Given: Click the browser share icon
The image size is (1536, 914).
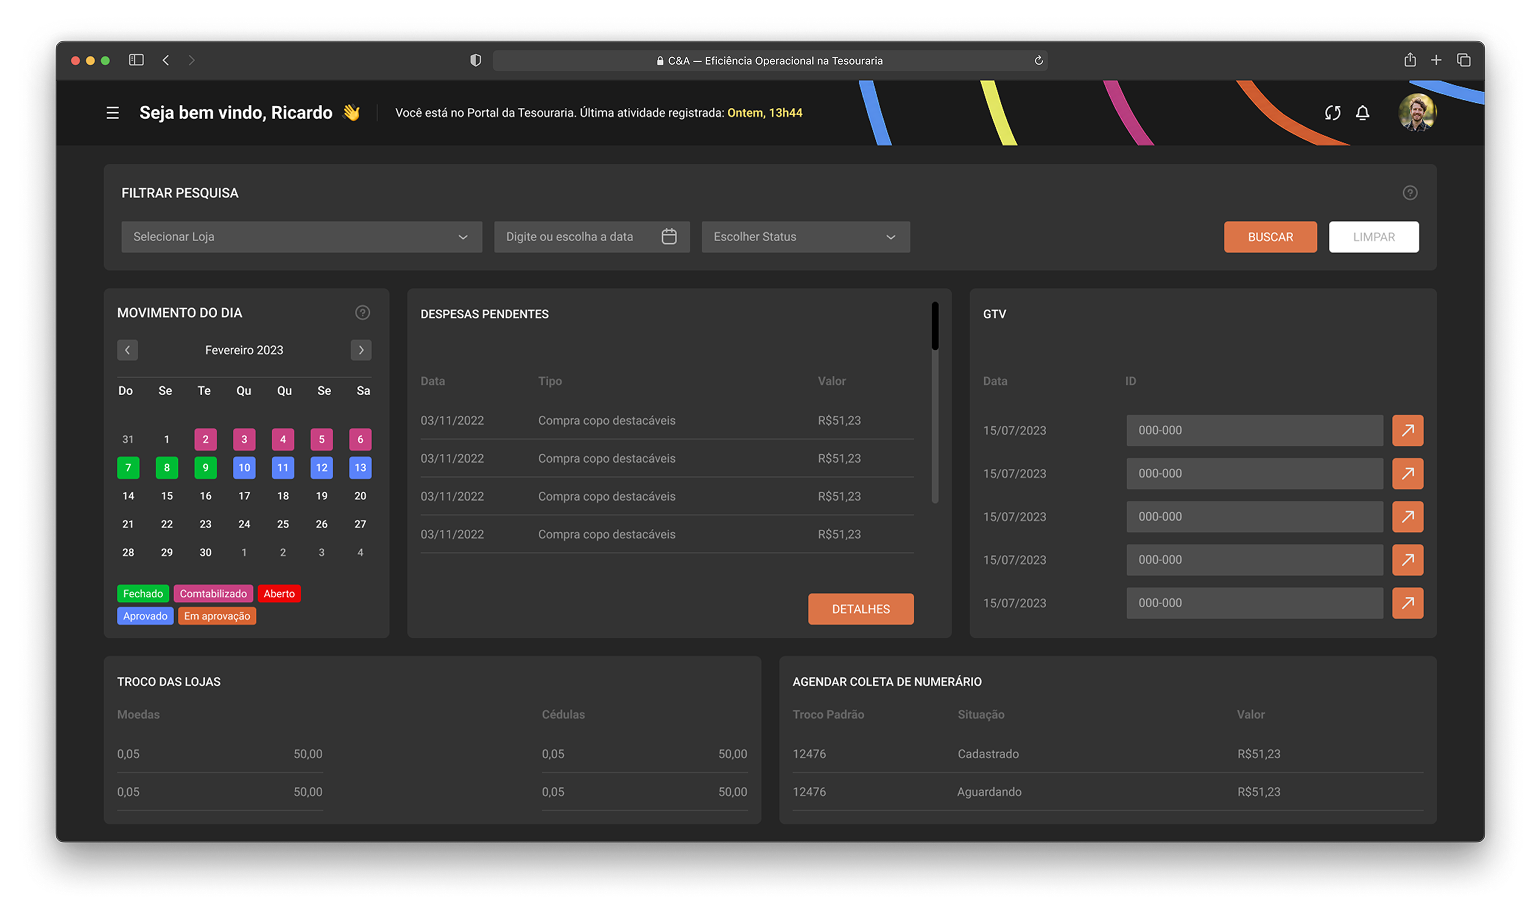Looking at the screenshot, I should [x=1410, y=60].
